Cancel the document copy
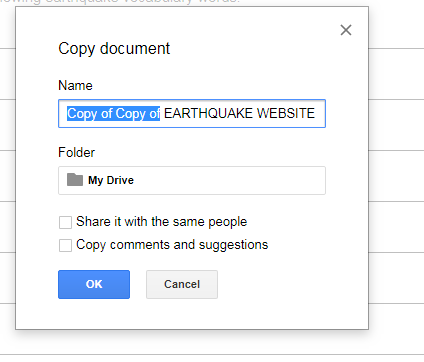 tap(182, 284)
